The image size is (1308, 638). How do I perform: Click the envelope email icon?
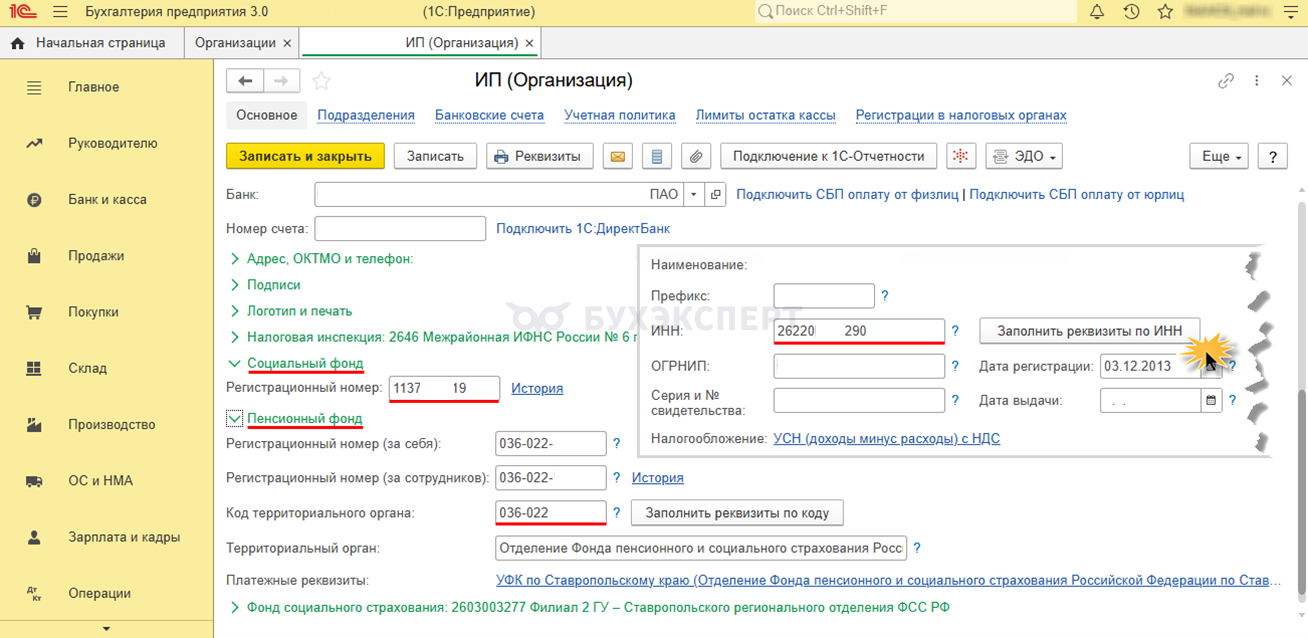point(618,156)
